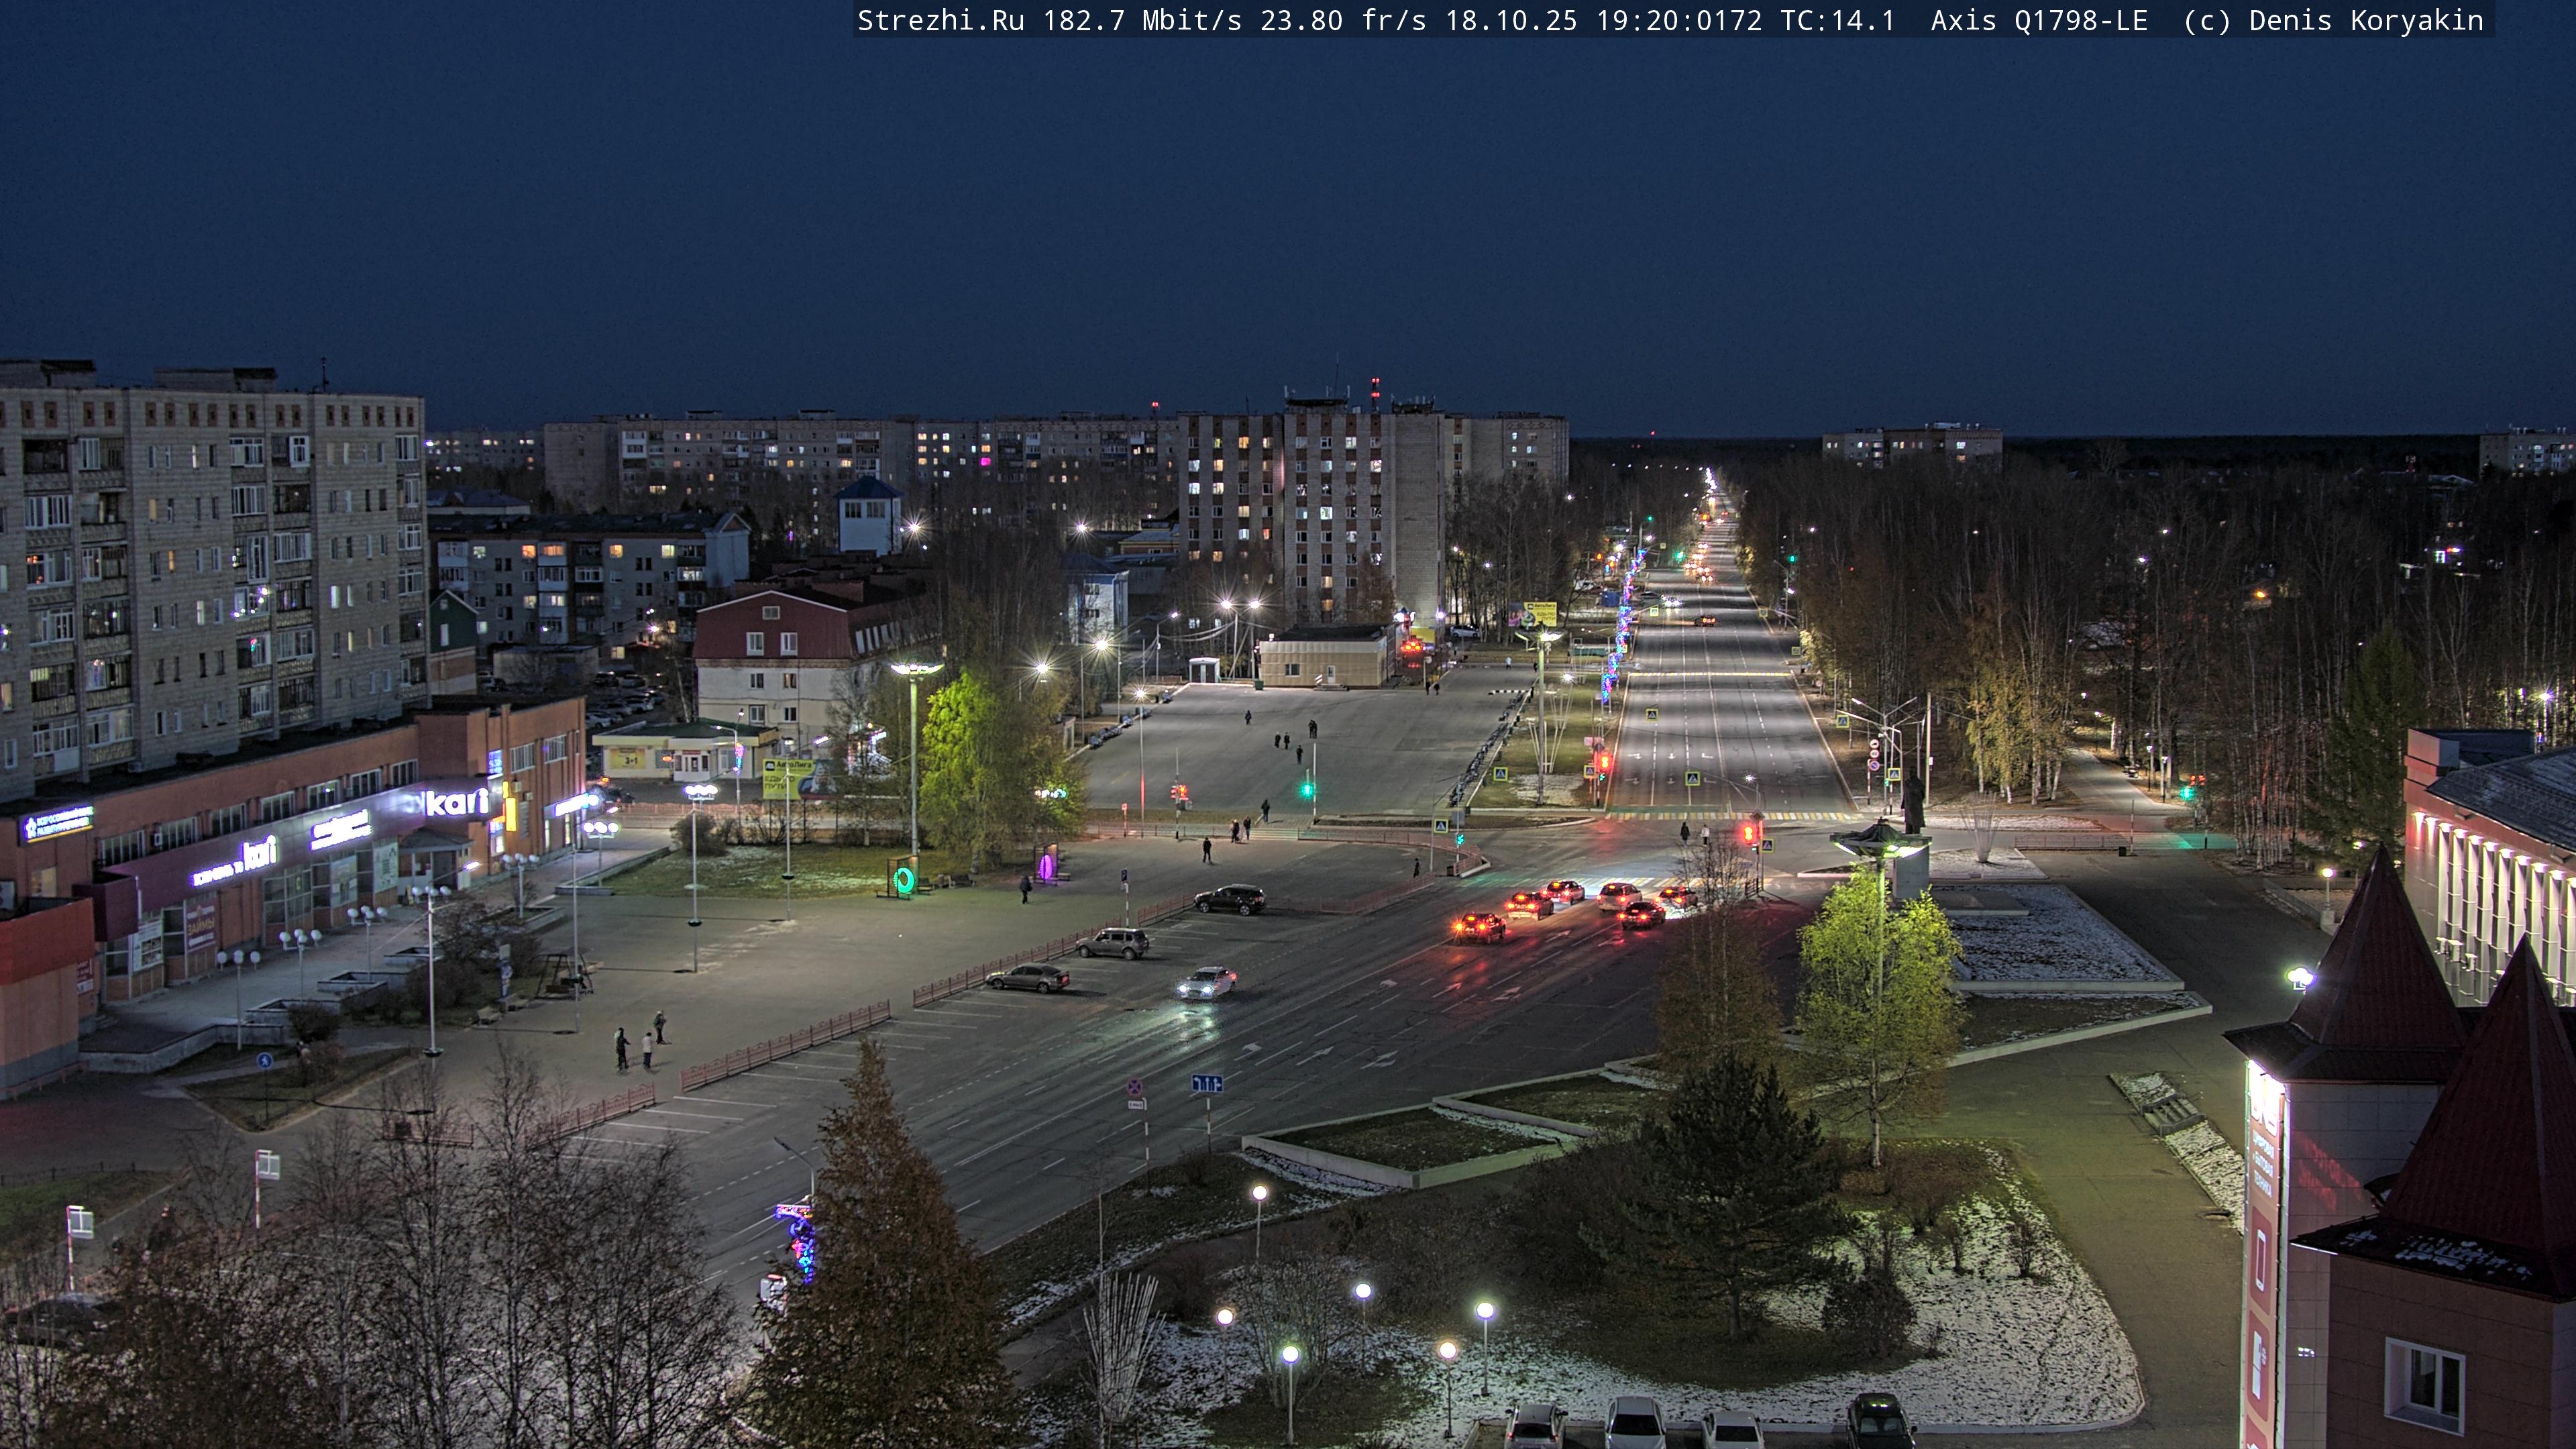Click the Strezhi.Ru text in the overlay
The image size is (2576, 1449).
coord(940,20)
